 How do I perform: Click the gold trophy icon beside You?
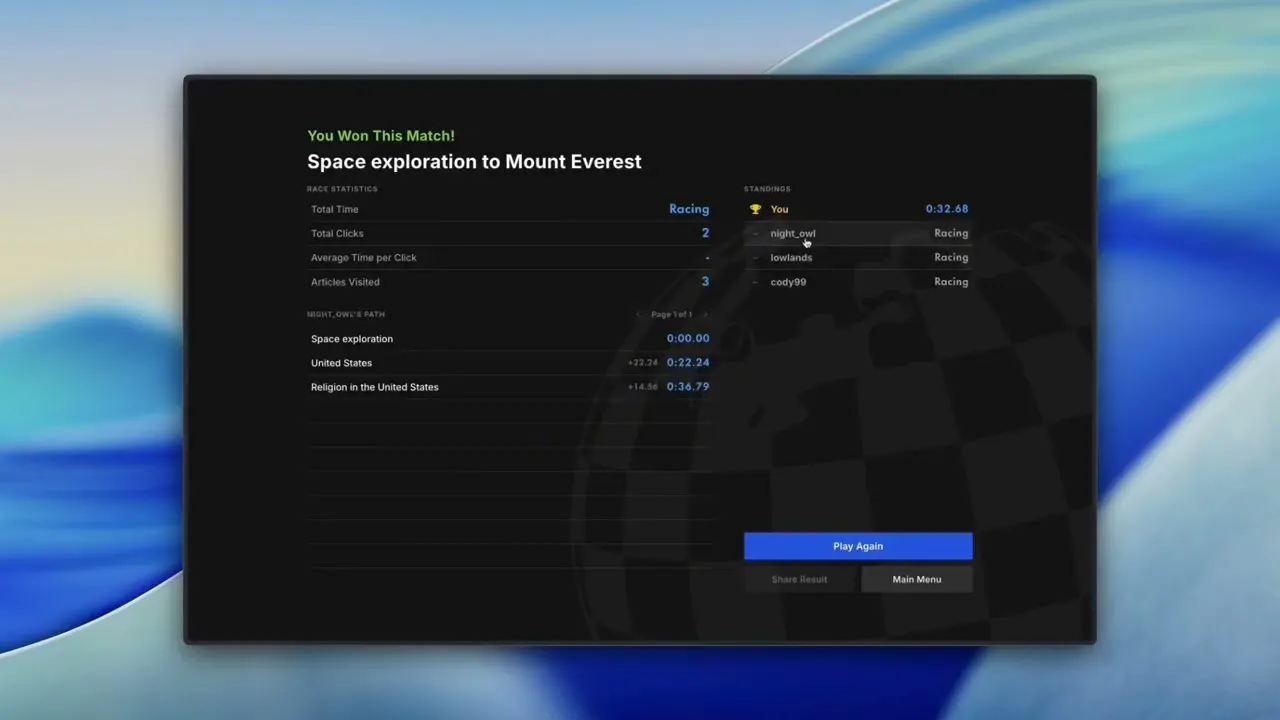coord(755,209)
